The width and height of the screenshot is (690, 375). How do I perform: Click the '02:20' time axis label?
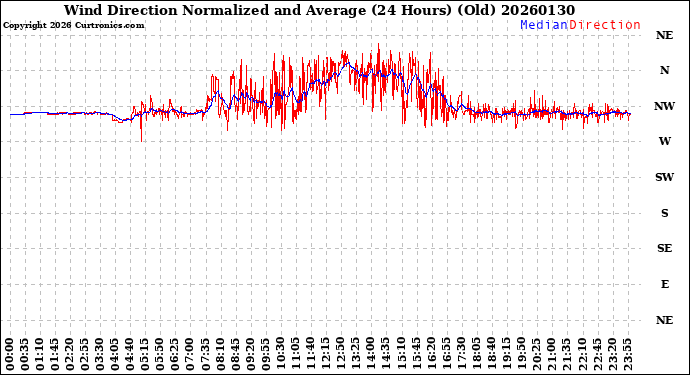[70, 355]
